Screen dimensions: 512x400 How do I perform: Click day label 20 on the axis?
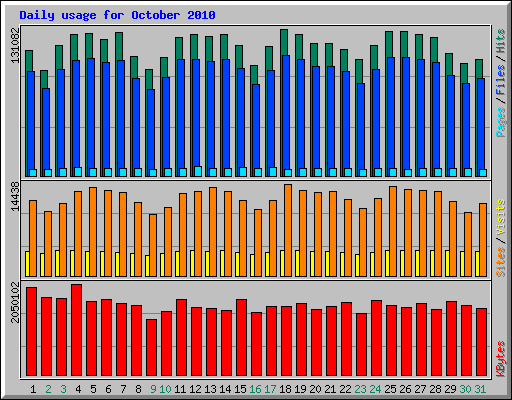coord(315,389)
